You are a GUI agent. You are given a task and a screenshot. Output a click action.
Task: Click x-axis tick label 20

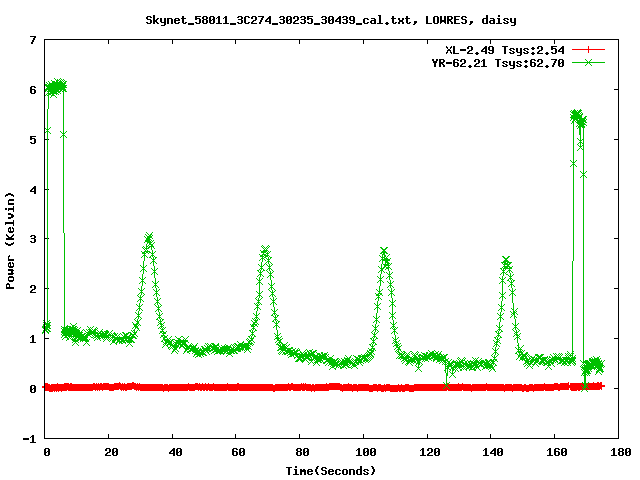(x=111, y=452)
